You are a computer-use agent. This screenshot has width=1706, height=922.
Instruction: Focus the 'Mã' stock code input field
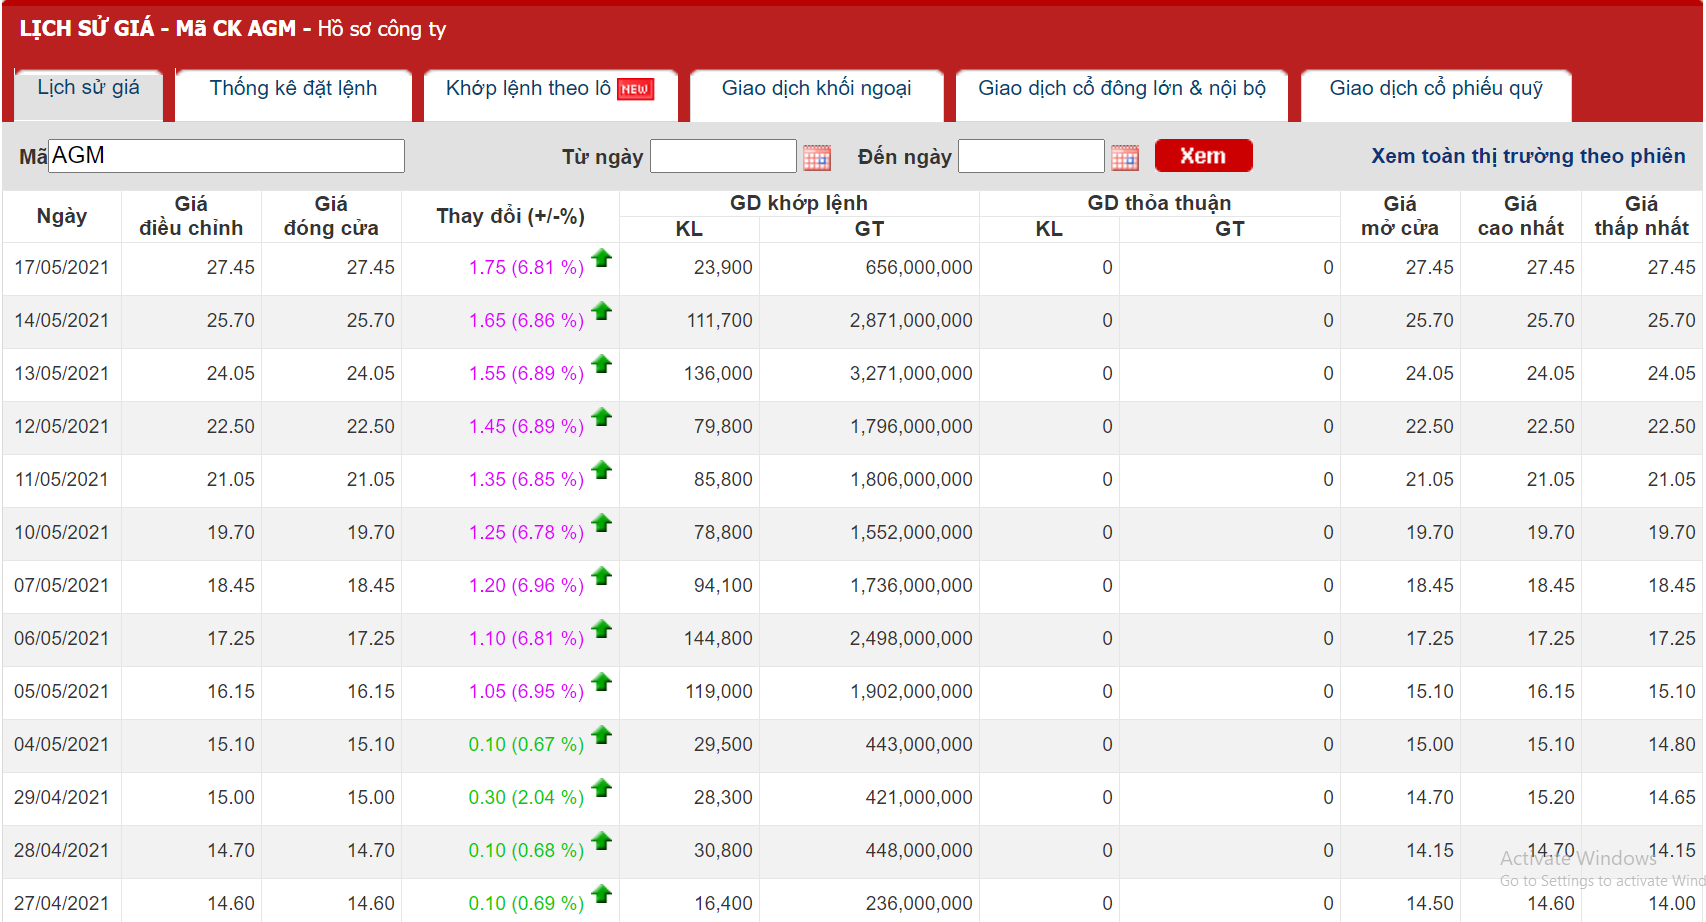click(x=226, y=156)
